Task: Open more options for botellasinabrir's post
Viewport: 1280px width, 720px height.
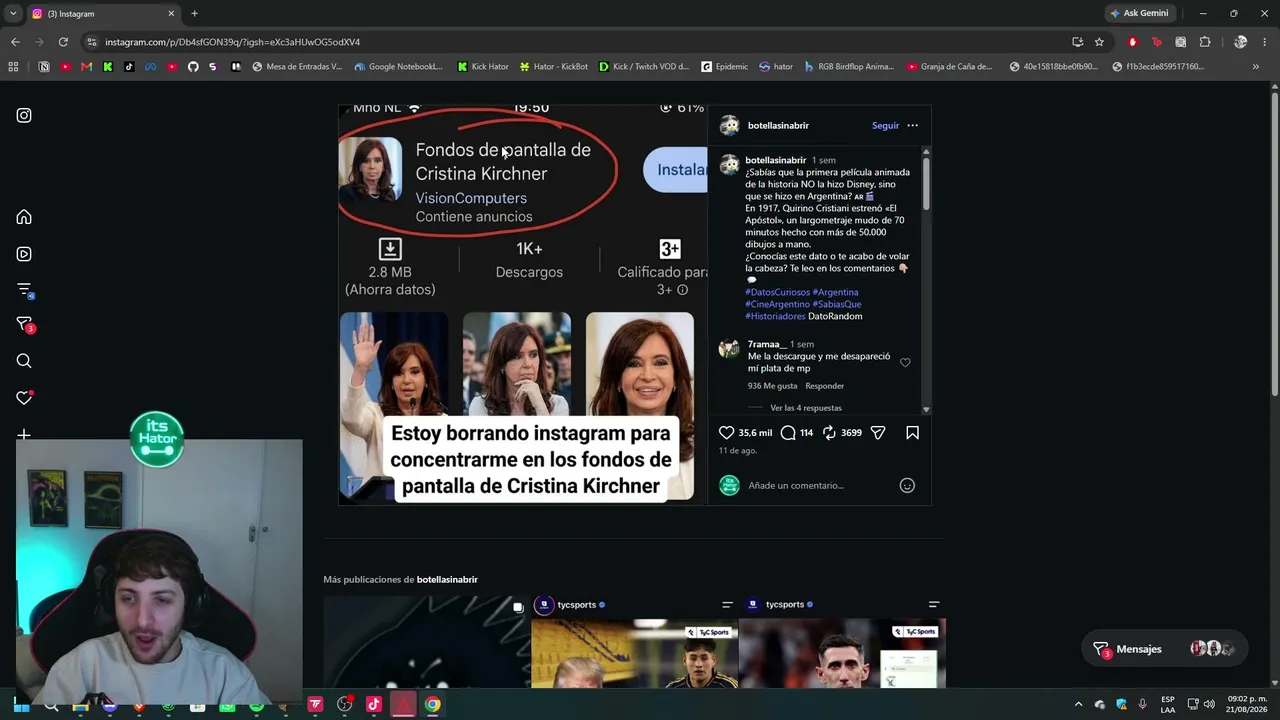Action: tap(912, 125)
